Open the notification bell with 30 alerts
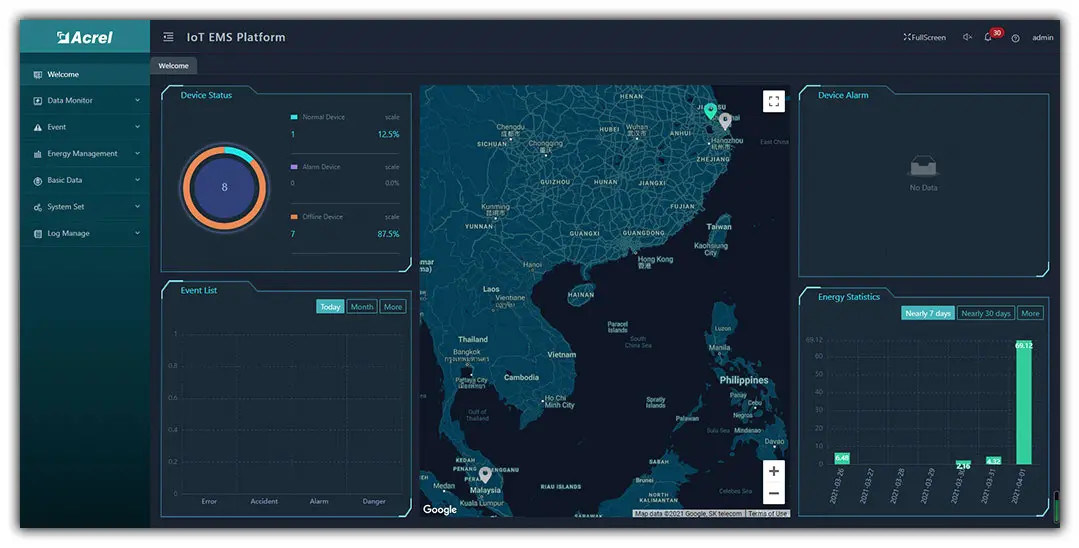The width and height of the screenshot is (1079, 548). click(988, 38)
